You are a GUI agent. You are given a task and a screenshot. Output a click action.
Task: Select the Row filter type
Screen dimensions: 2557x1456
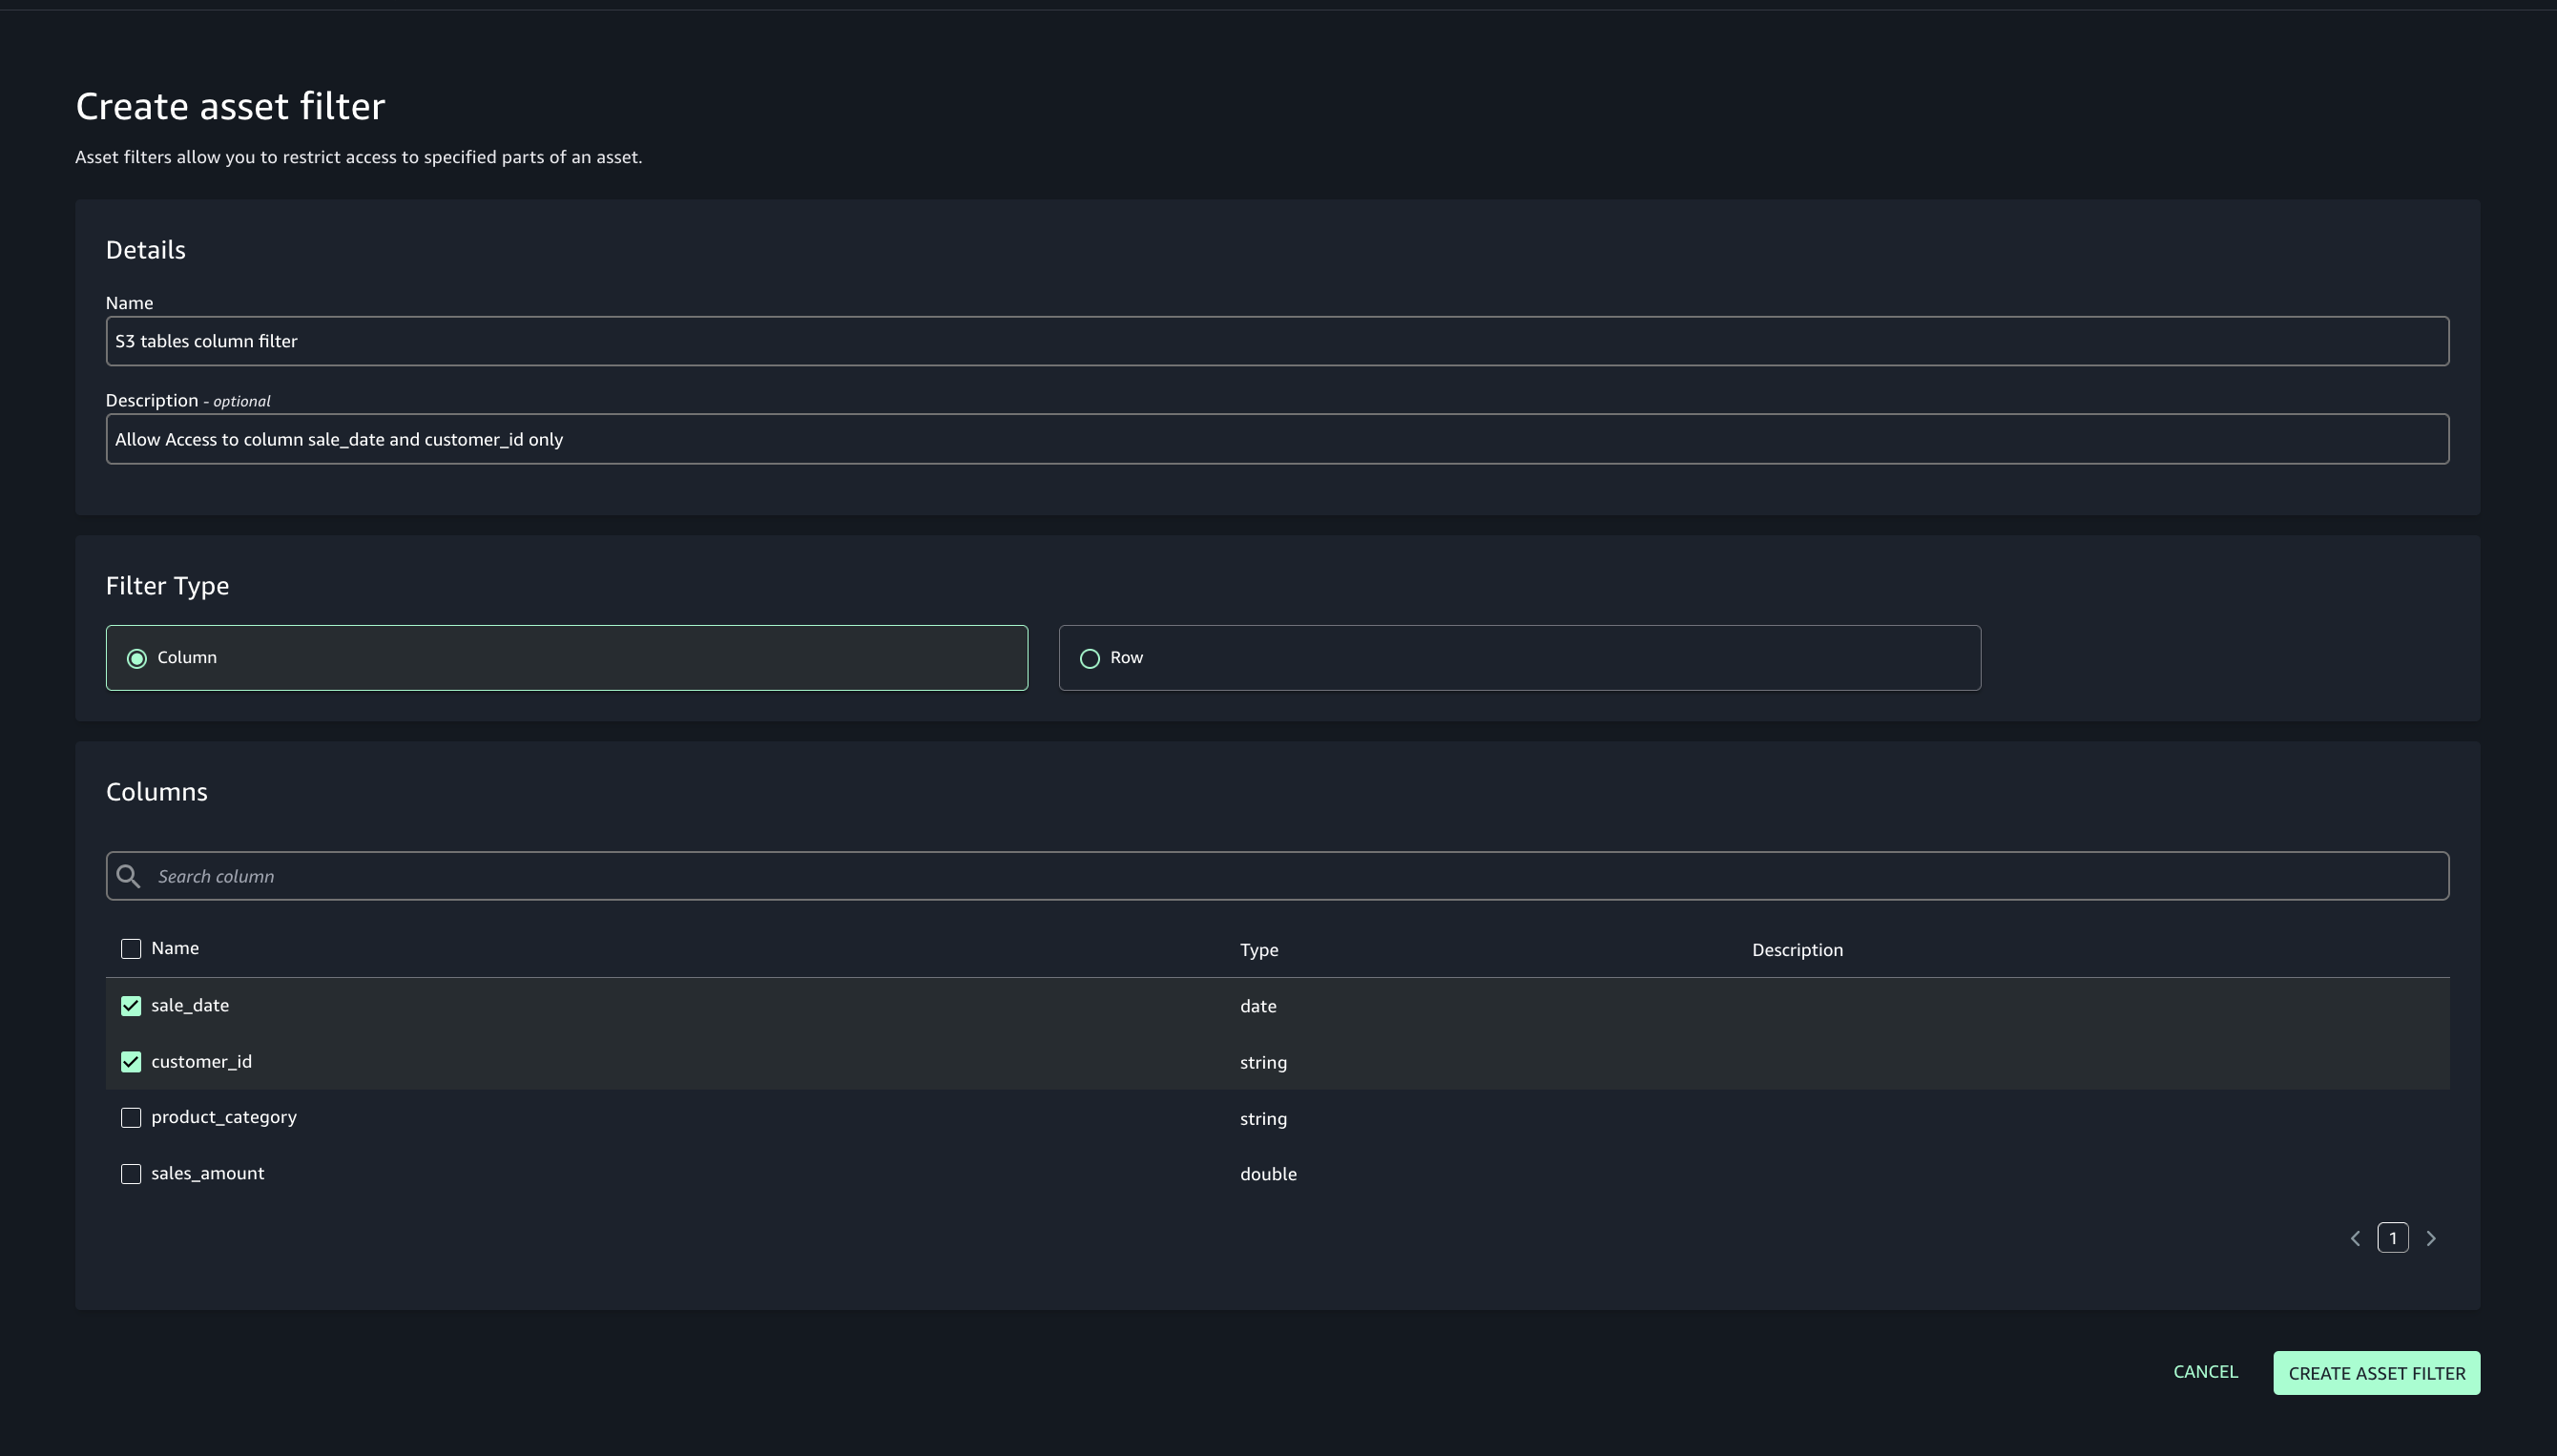click(1090, 658)
